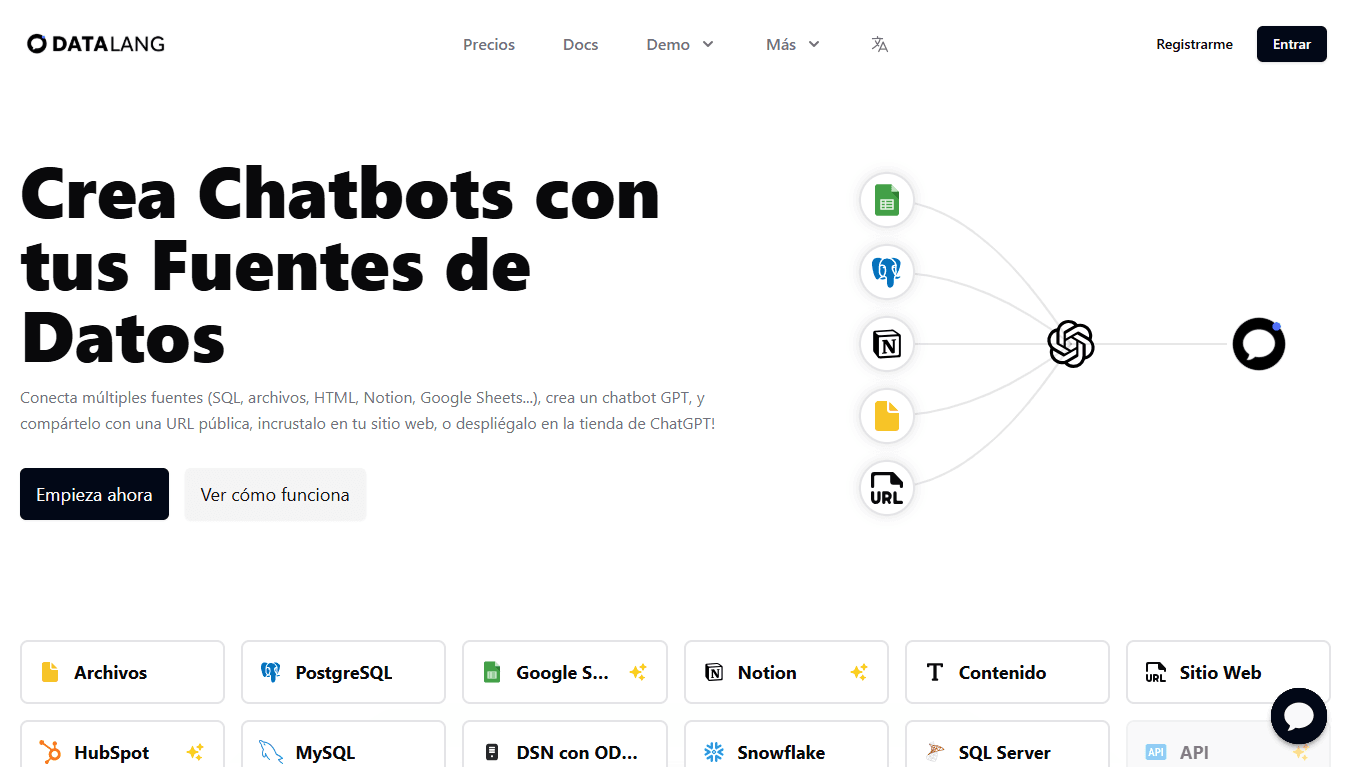Viewport: 1350px width, 767px height.
Task: Click the Google Sheets icon in diagram
Action: point(886,200)
